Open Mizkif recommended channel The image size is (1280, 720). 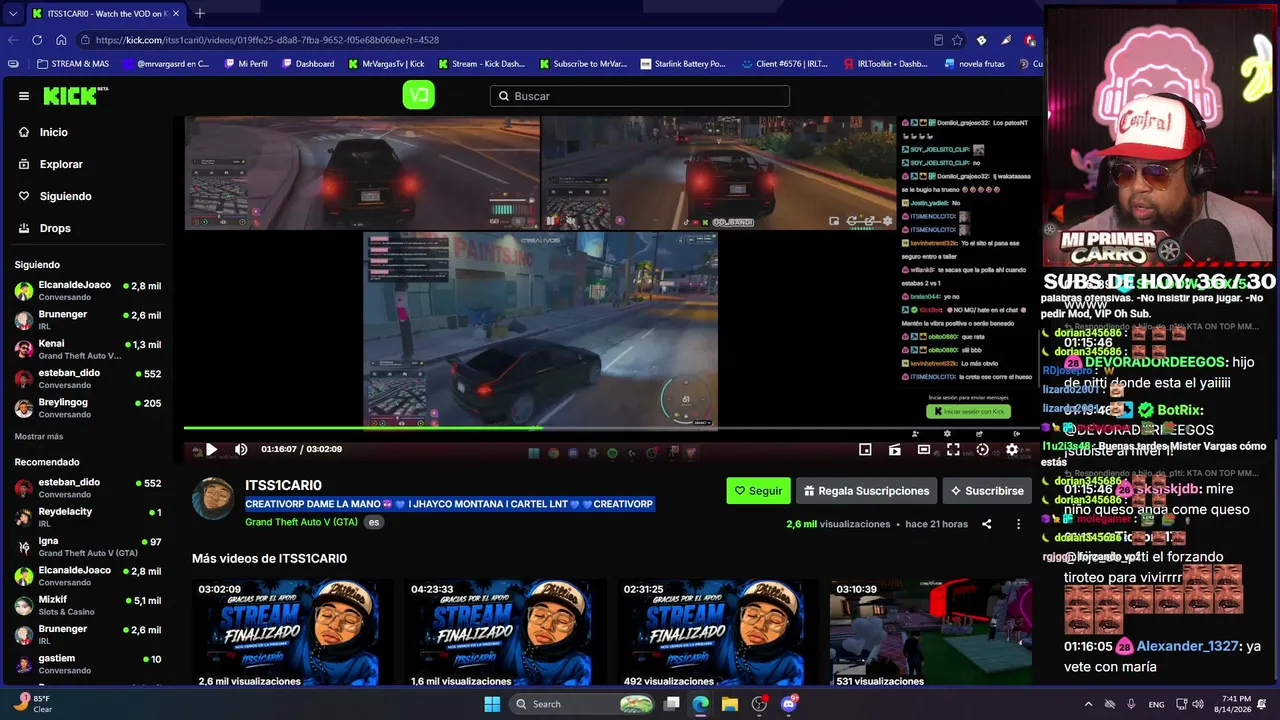pos(88,606)
